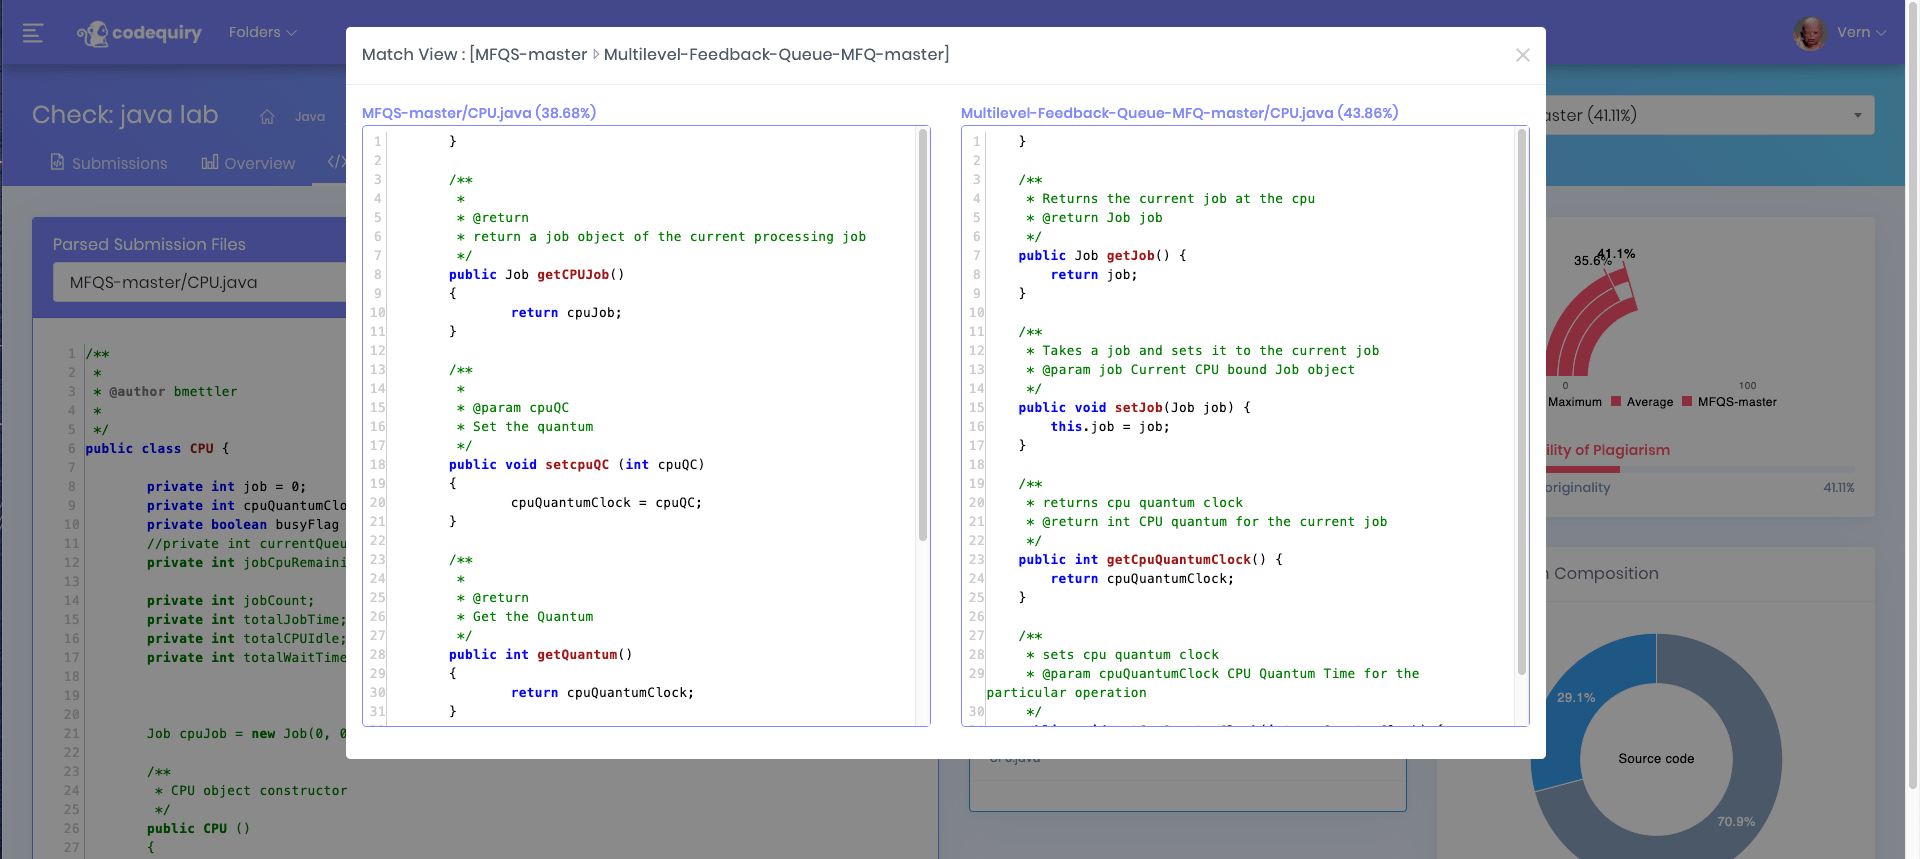This screenshot has height=859, width=1920.
Task: Expand the Folders dropdown
Action: (x=262, y=32)
